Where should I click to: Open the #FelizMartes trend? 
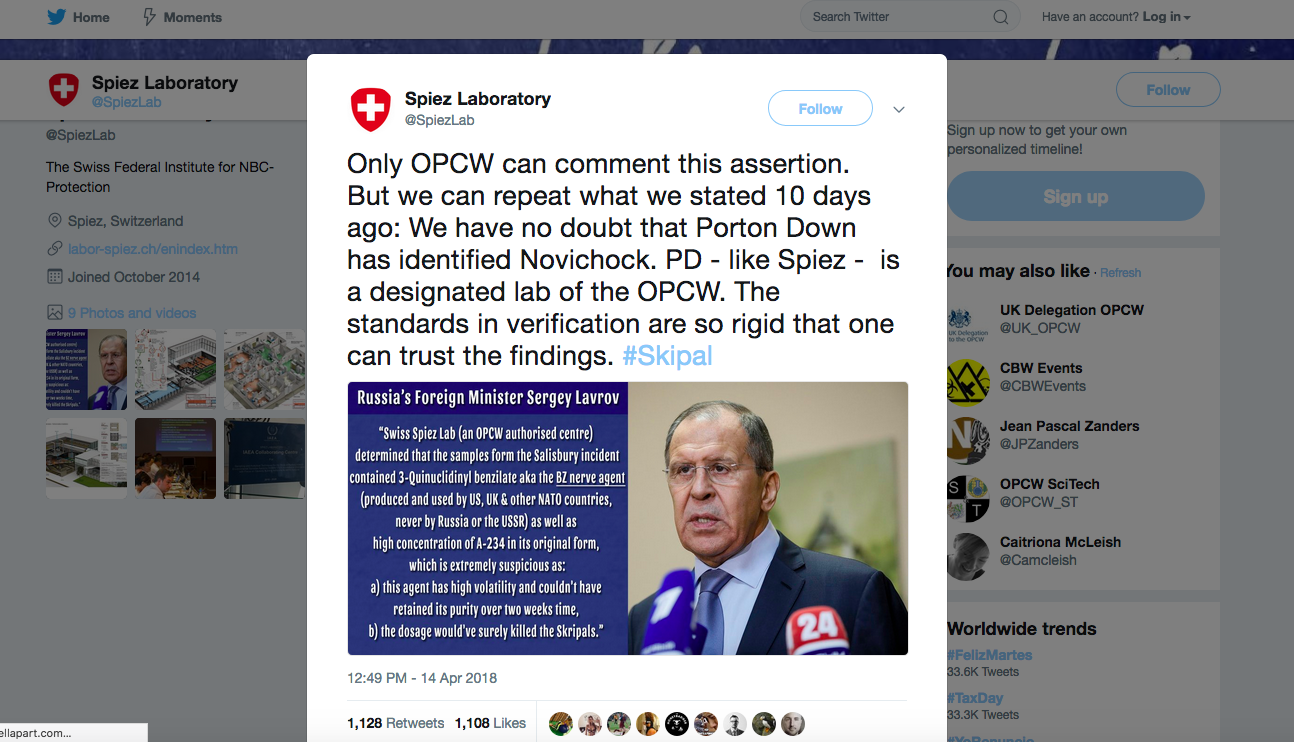(989, 655)
